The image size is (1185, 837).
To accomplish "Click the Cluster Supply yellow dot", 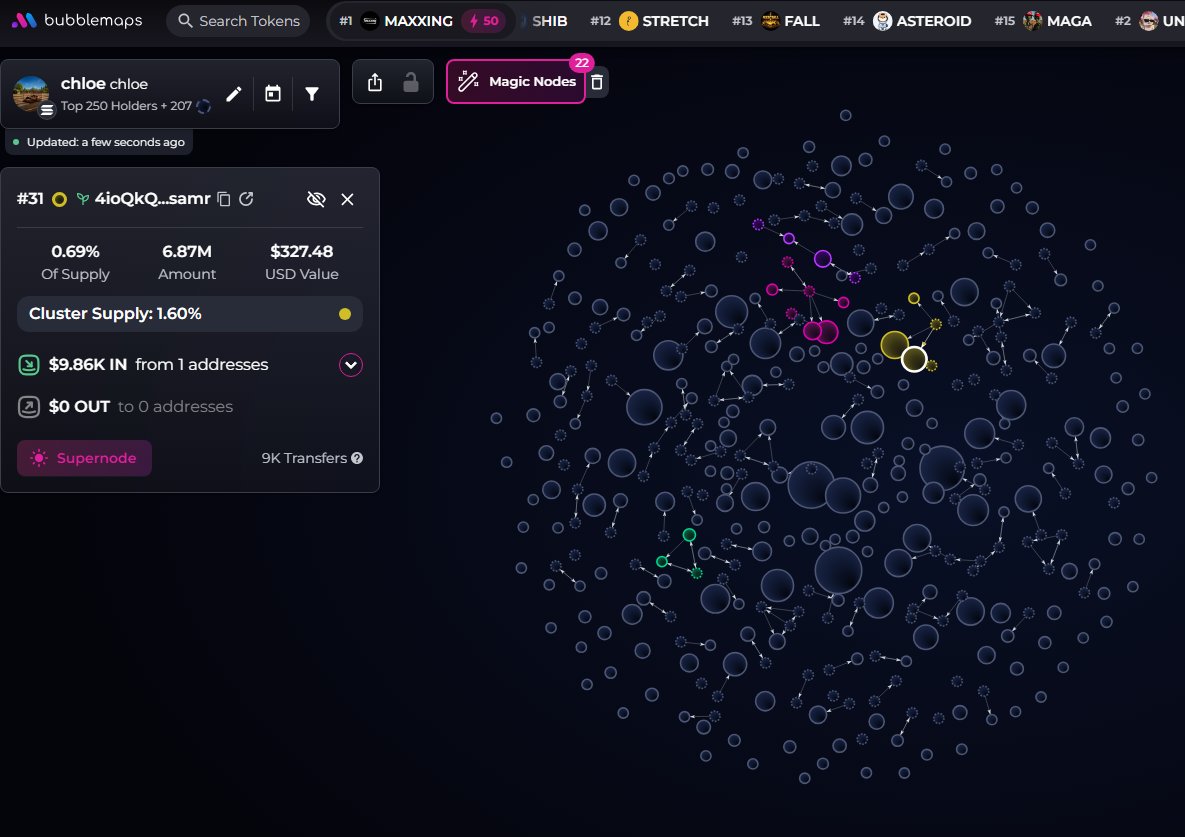I will pos(345,314).
